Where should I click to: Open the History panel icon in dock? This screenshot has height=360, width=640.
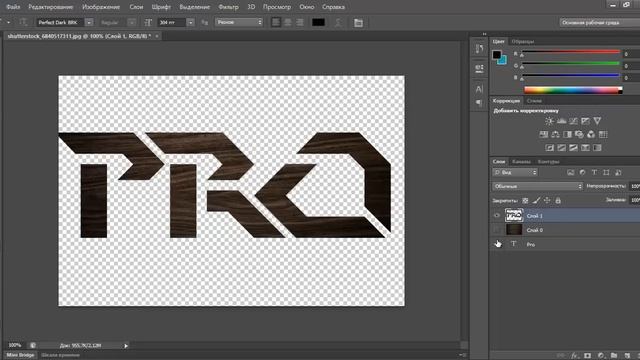tap(479, 49)
